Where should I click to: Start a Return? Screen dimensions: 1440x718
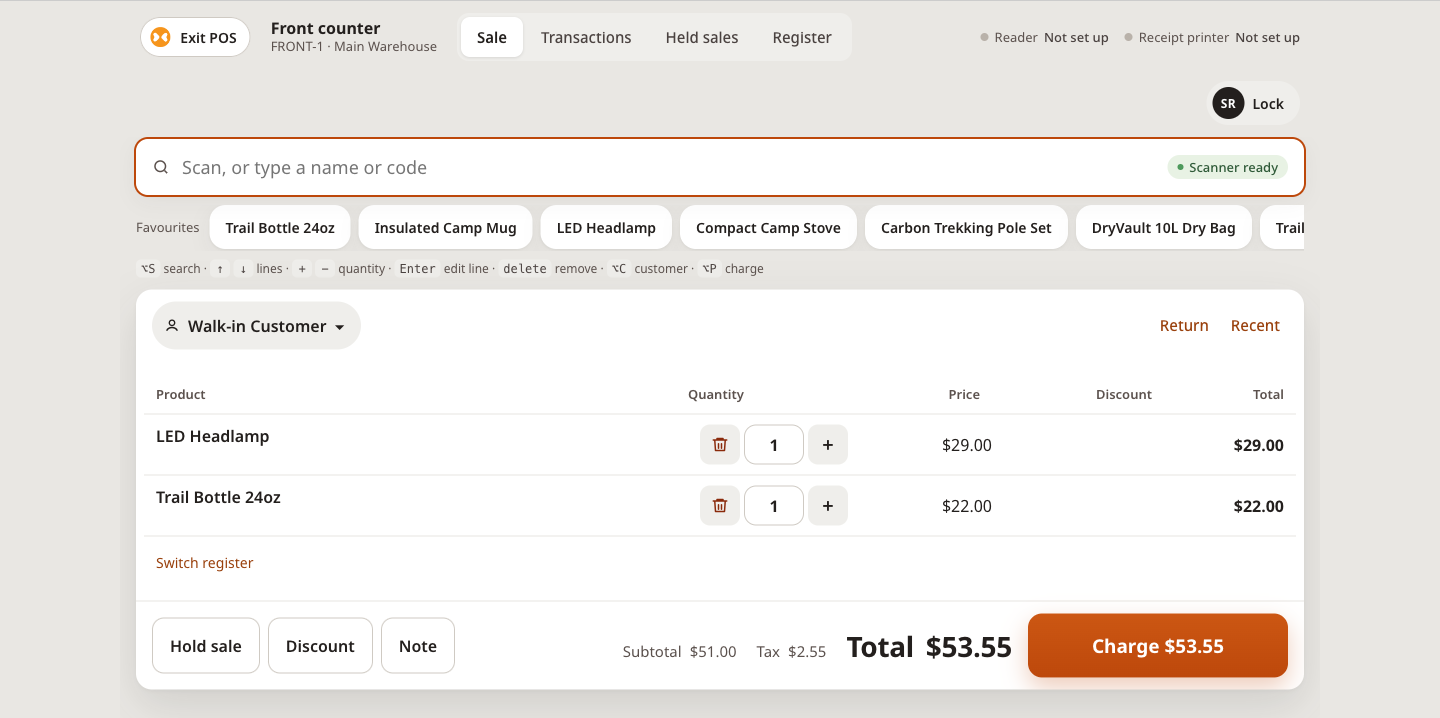pos(1184,326)
